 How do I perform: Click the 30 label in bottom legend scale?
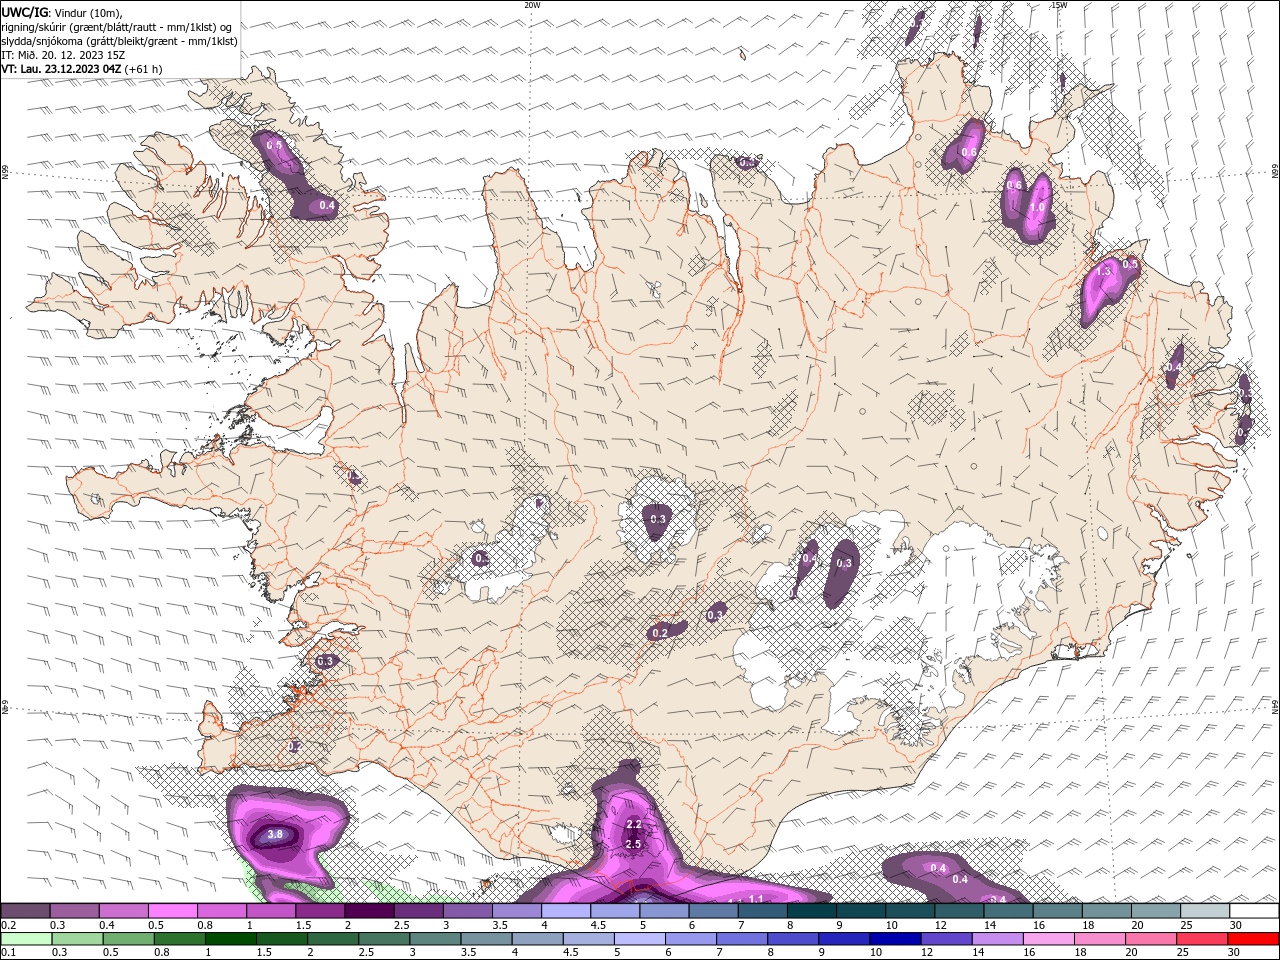(x=1236, y=953)
